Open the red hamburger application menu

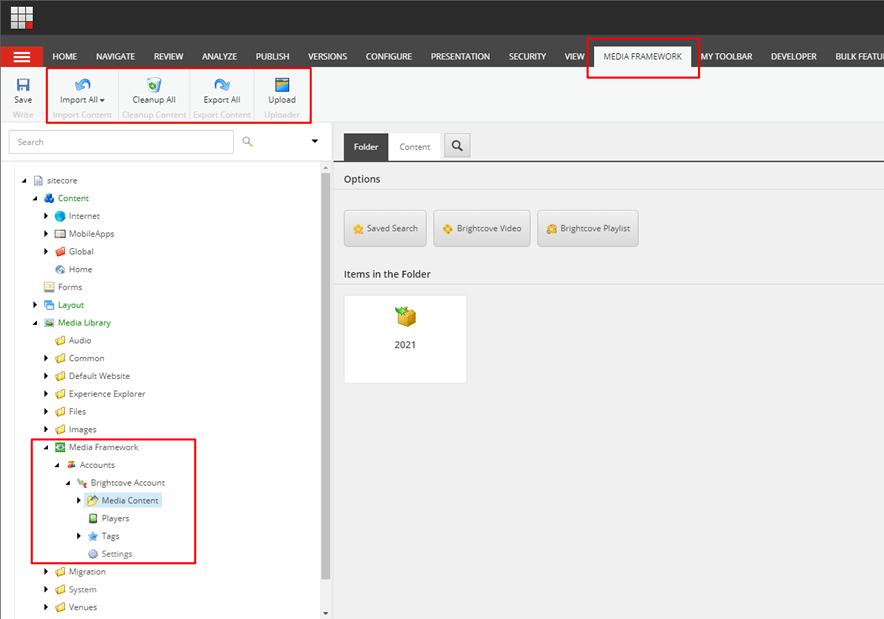point(22,57)
